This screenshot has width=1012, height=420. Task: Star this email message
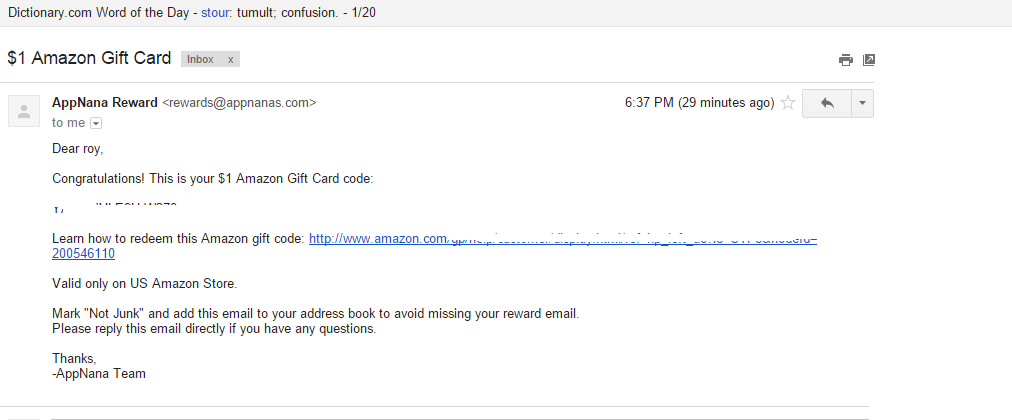(x=788, y=103)
